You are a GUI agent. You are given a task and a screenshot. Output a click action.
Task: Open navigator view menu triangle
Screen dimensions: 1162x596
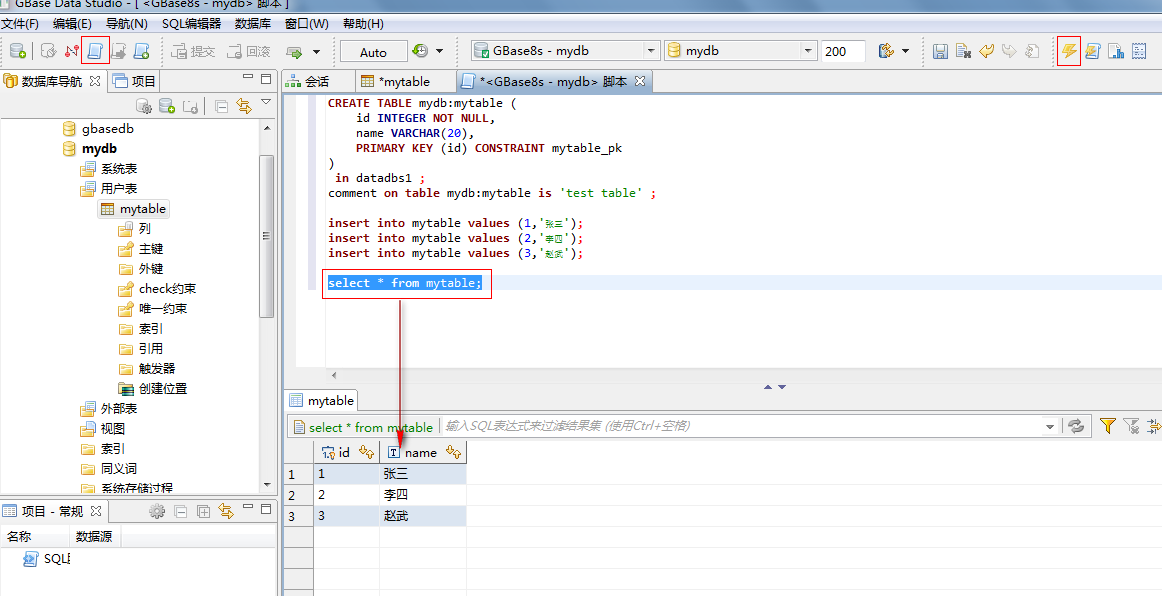[265, 102]
